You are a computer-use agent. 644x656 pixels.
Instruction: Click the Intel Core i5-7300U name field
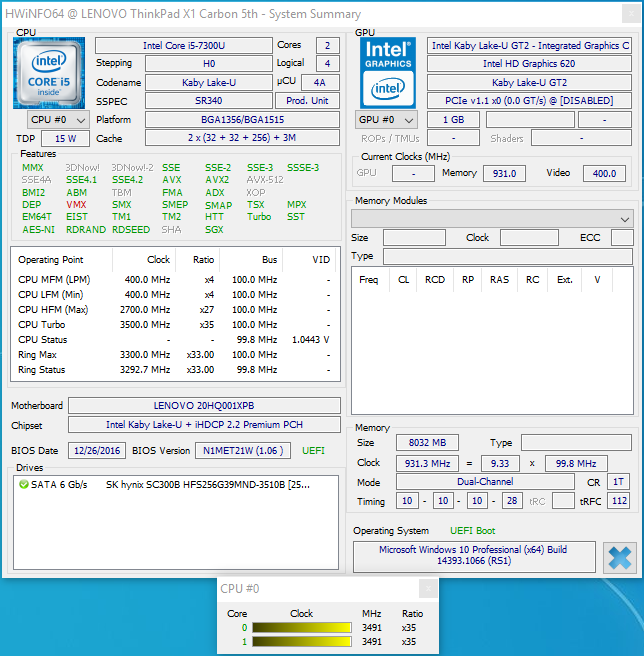[x=184, y=46]
